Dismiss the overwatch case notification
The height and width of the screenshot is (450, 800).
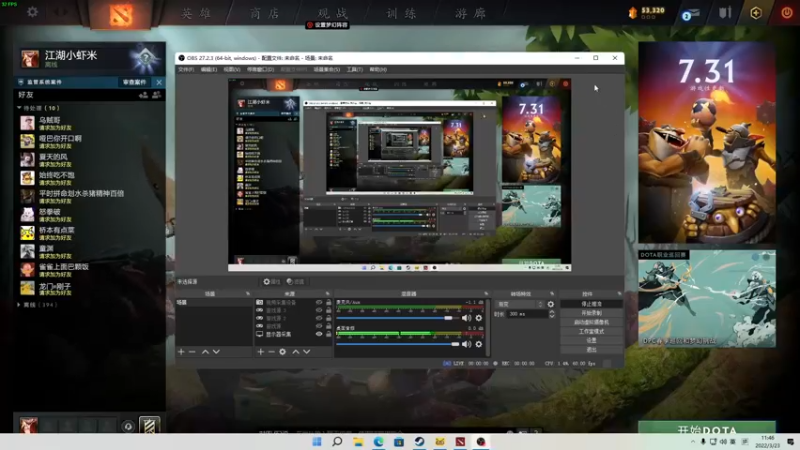pos(159,82)
